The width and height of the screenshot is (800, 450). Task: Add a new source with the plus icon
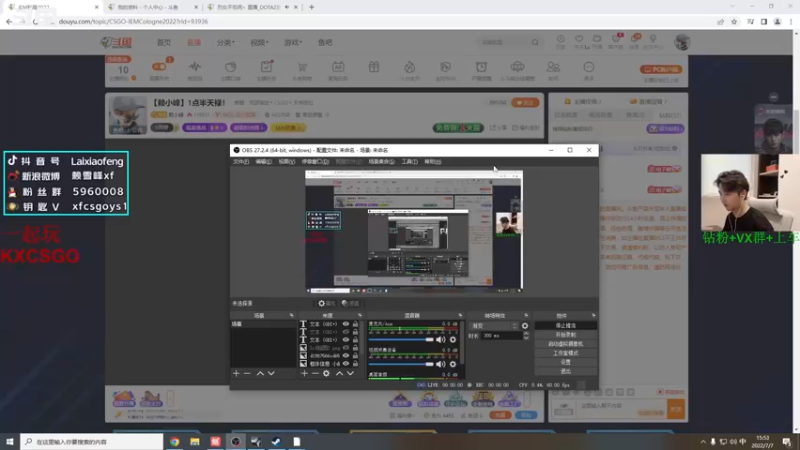pos(305,373)
